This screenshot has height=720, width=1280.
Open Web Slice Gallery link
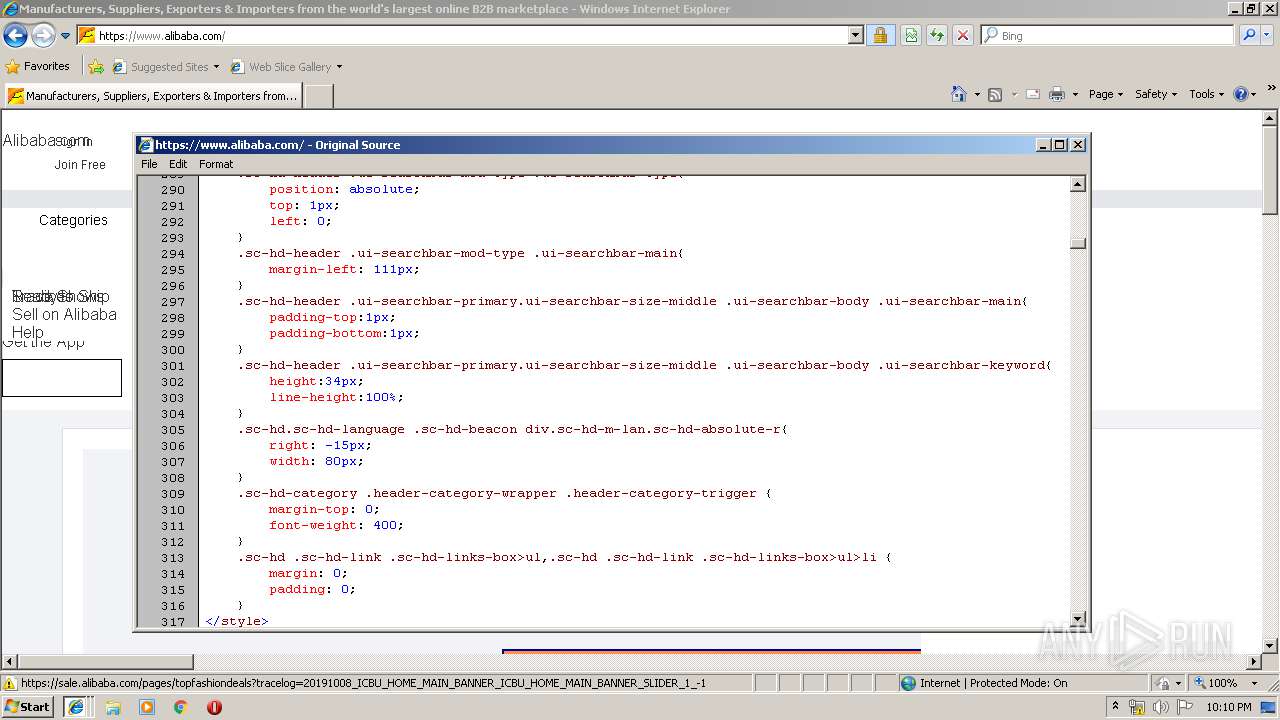point(286,67)
